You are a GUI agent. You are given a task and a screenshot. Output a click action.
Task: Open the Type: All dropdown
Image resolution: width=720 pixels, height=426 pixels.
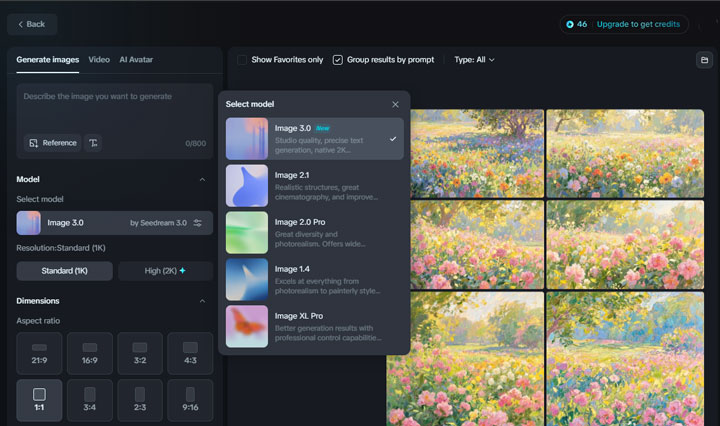(474, 60)
